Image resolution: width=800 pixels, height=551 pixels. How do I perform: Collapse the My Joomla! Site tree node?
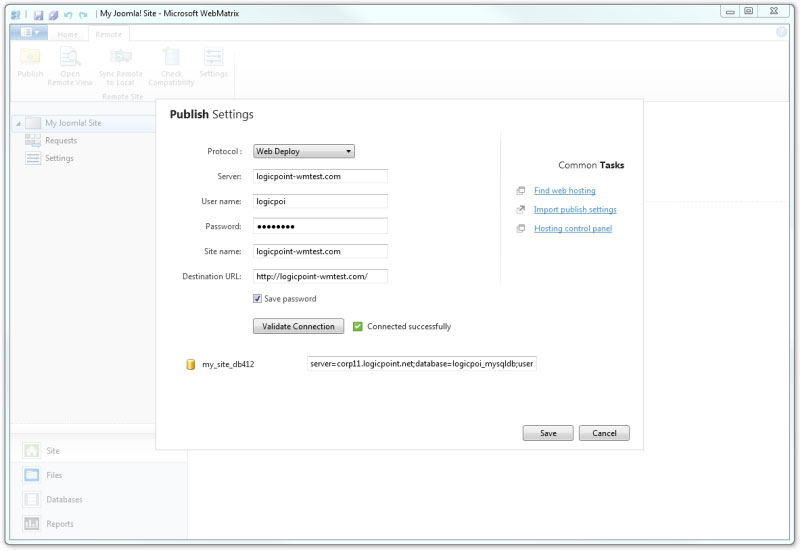point(18,123)
